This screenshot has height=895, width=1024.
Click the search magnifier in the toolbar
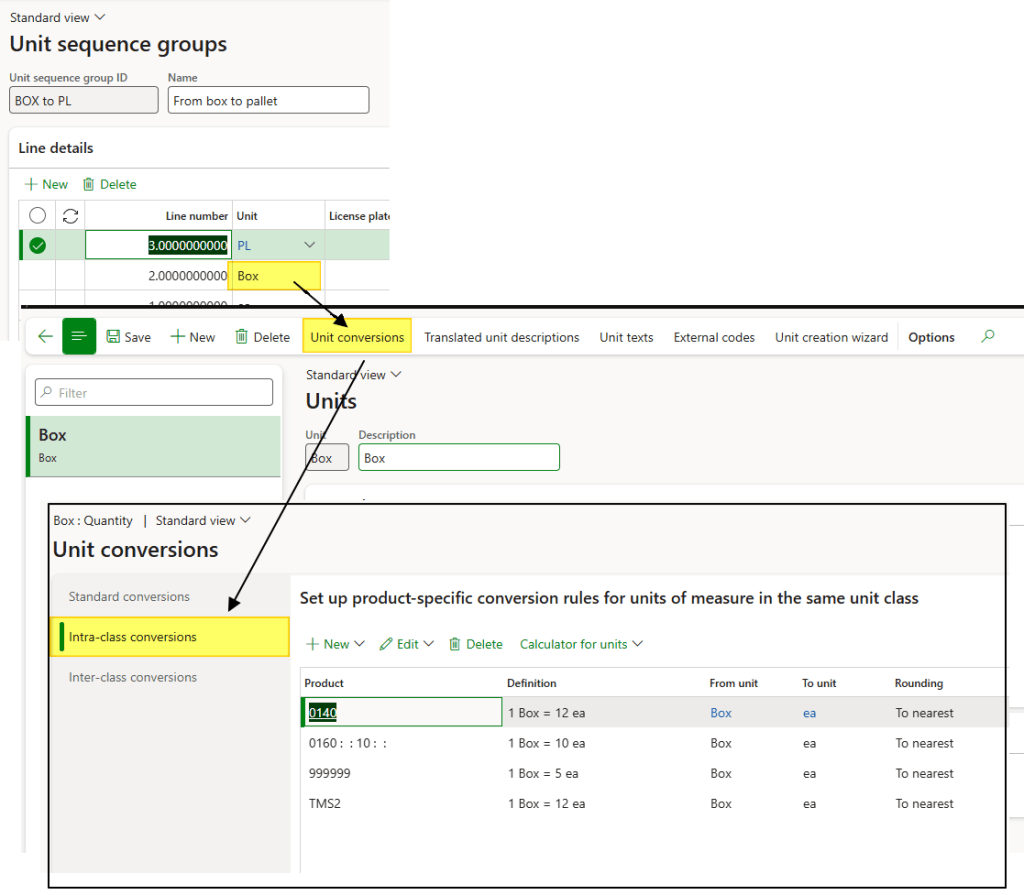[x=988, y=337]
